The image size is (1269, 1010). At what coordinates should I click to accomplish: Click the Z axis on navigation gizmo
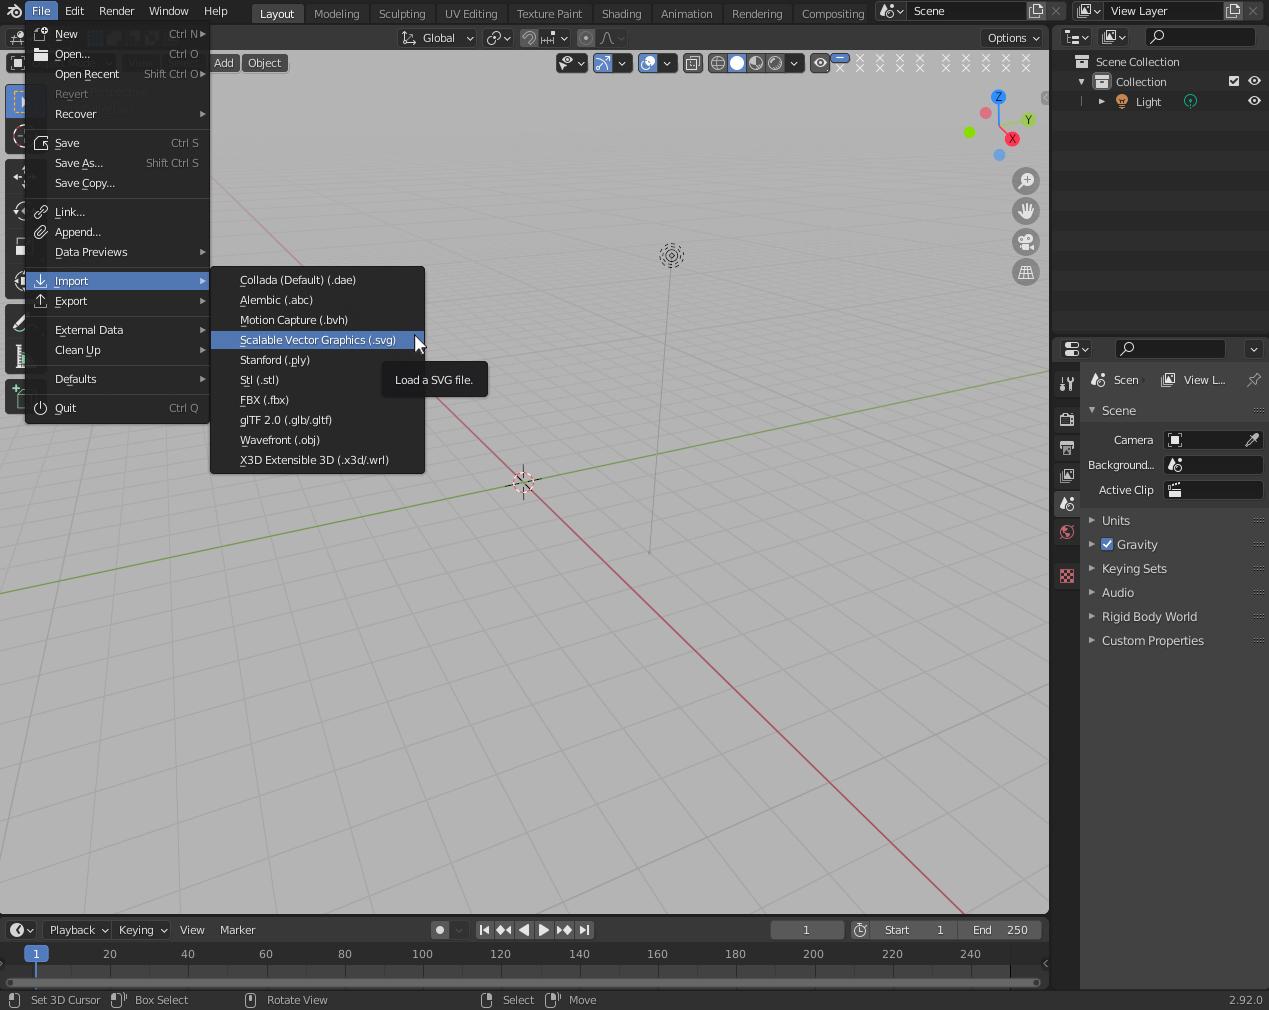click(998, 97)
